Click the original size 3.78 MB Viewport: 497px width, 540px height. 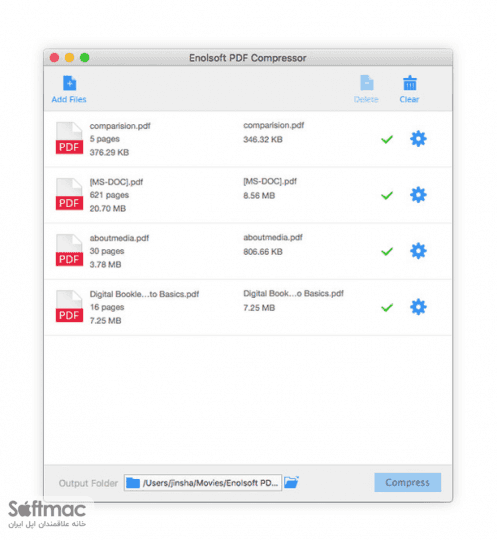click(105, 264)
